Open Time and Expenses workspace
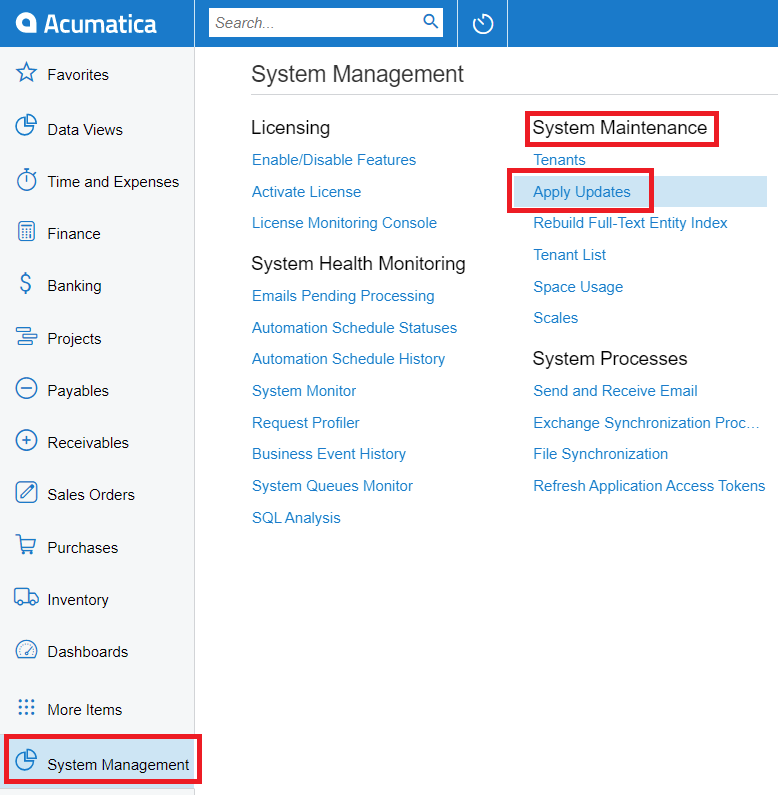 [x=113, y=182]
